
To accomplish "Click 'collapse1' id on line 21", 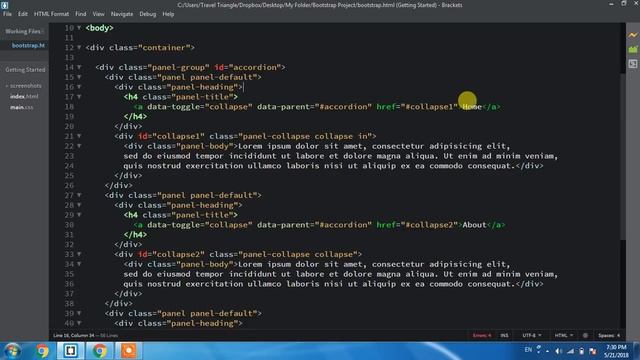I will [178, 136].
